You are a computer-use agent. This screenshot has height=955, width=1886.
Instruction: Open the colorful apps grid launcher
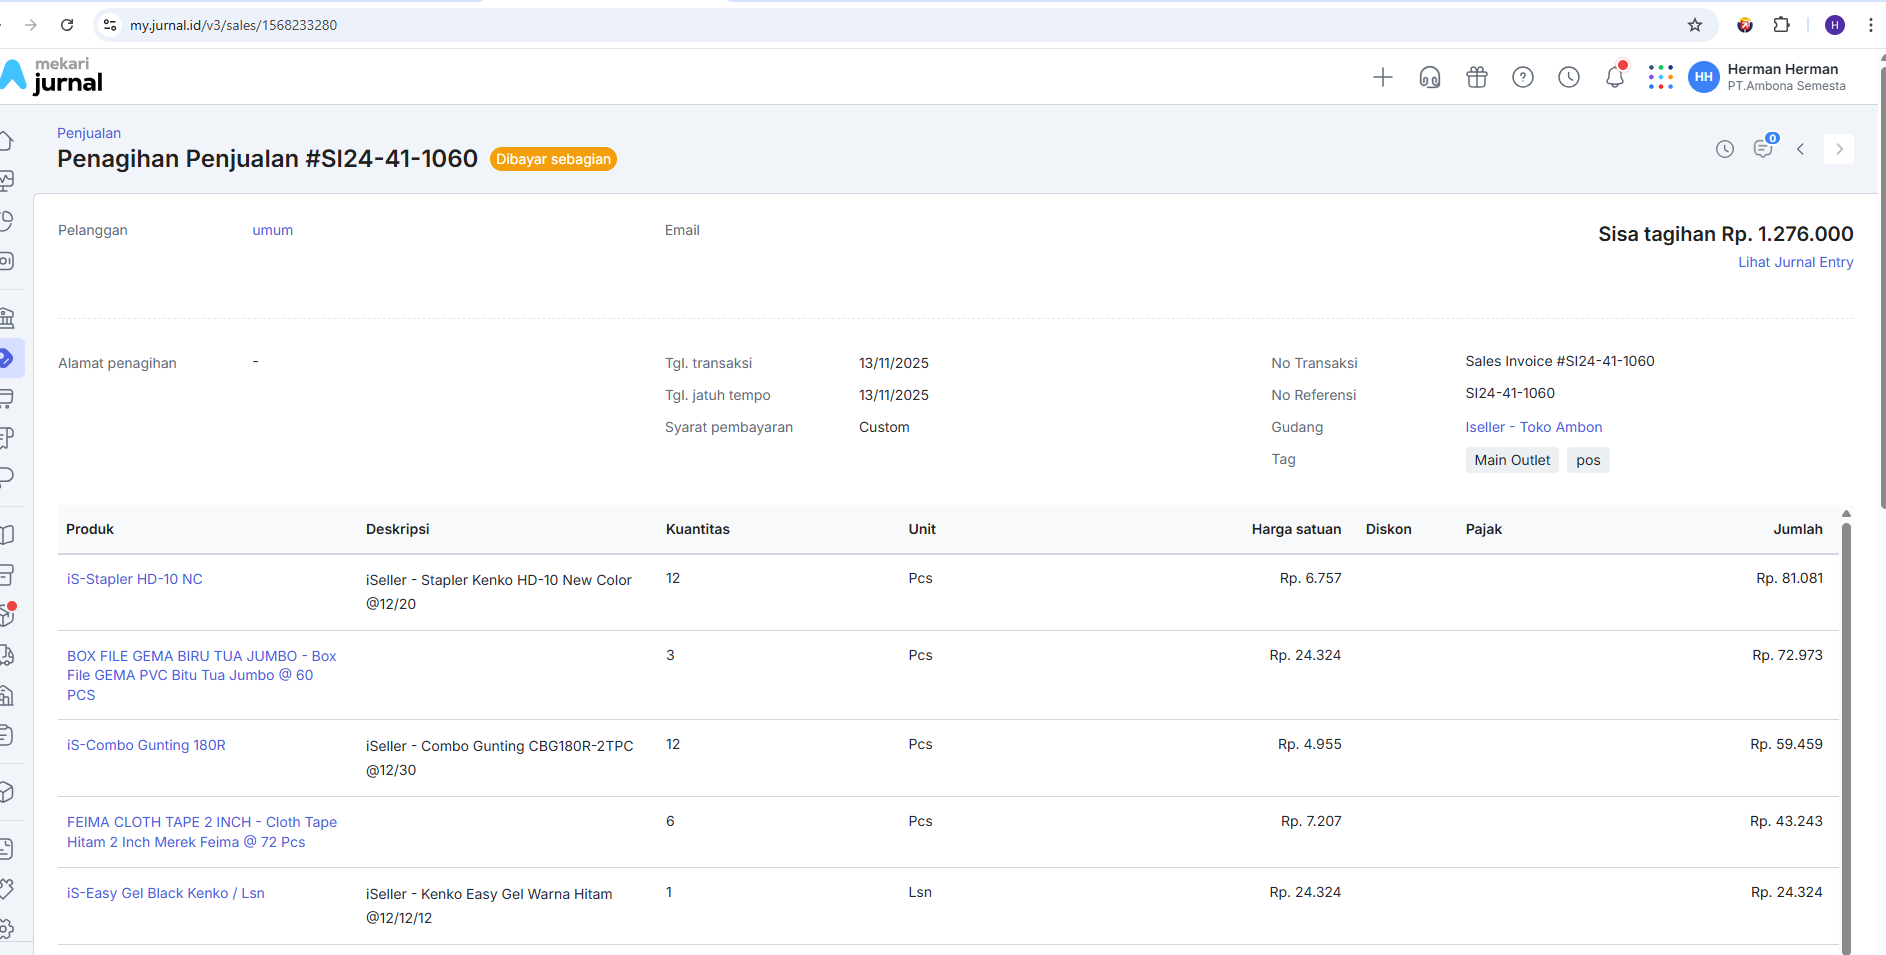pyautogui.click(x=1660, y=77)
